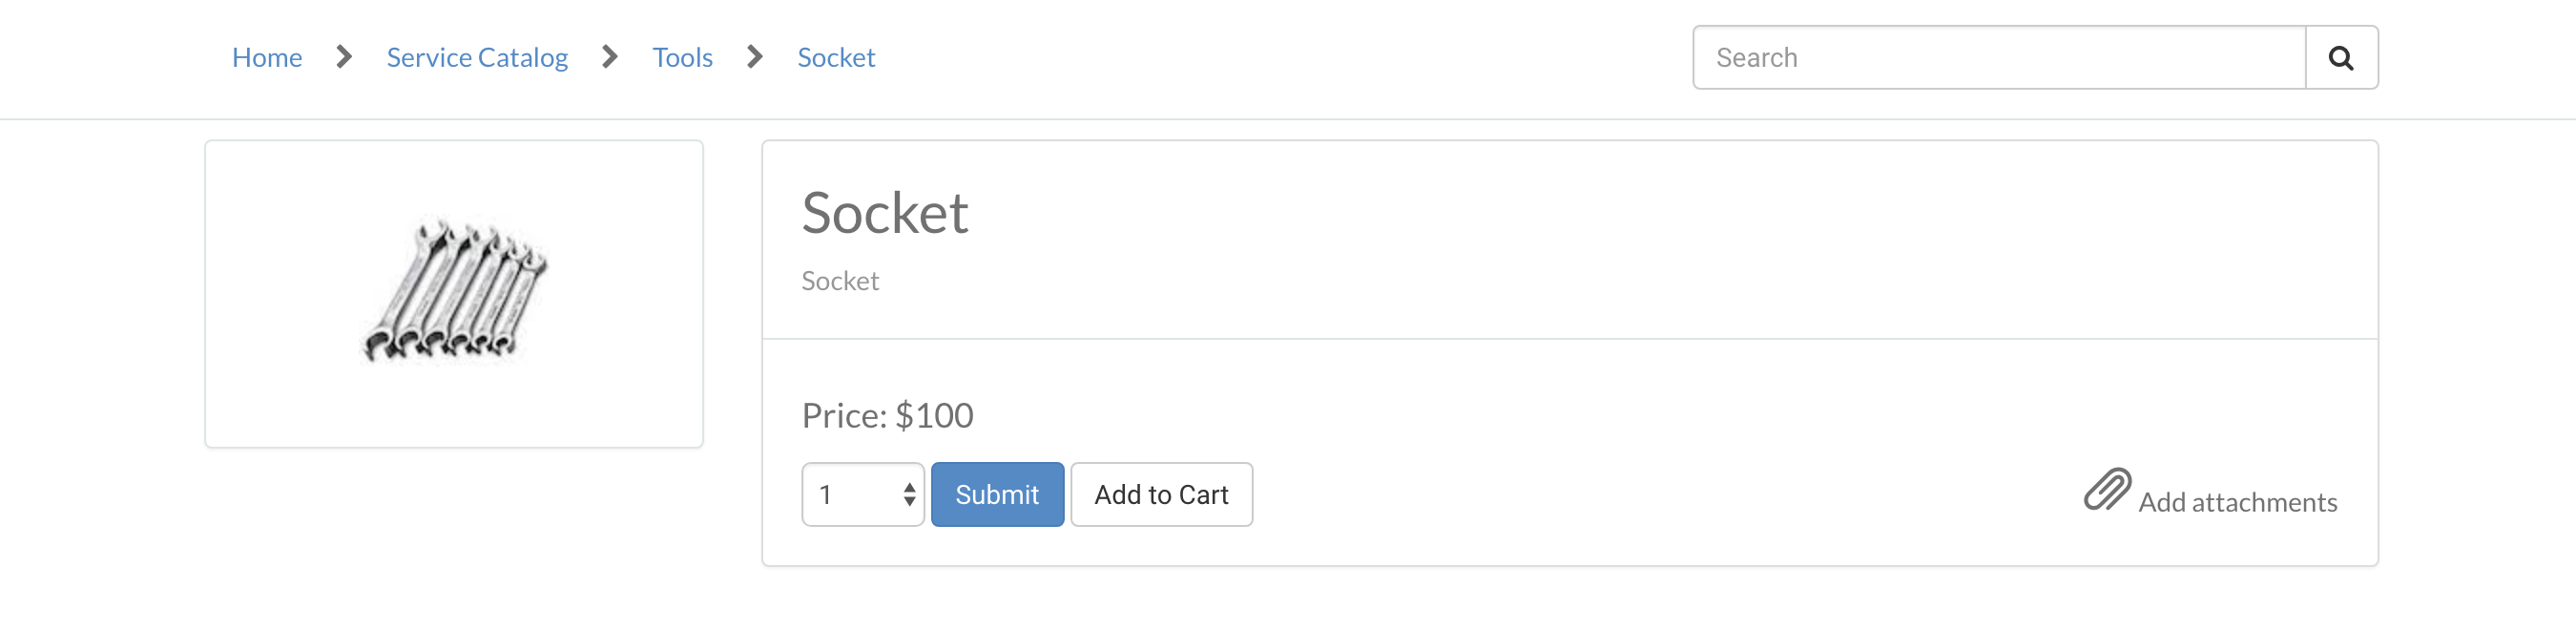Go to Home breadcrumb link

point(267,57)
